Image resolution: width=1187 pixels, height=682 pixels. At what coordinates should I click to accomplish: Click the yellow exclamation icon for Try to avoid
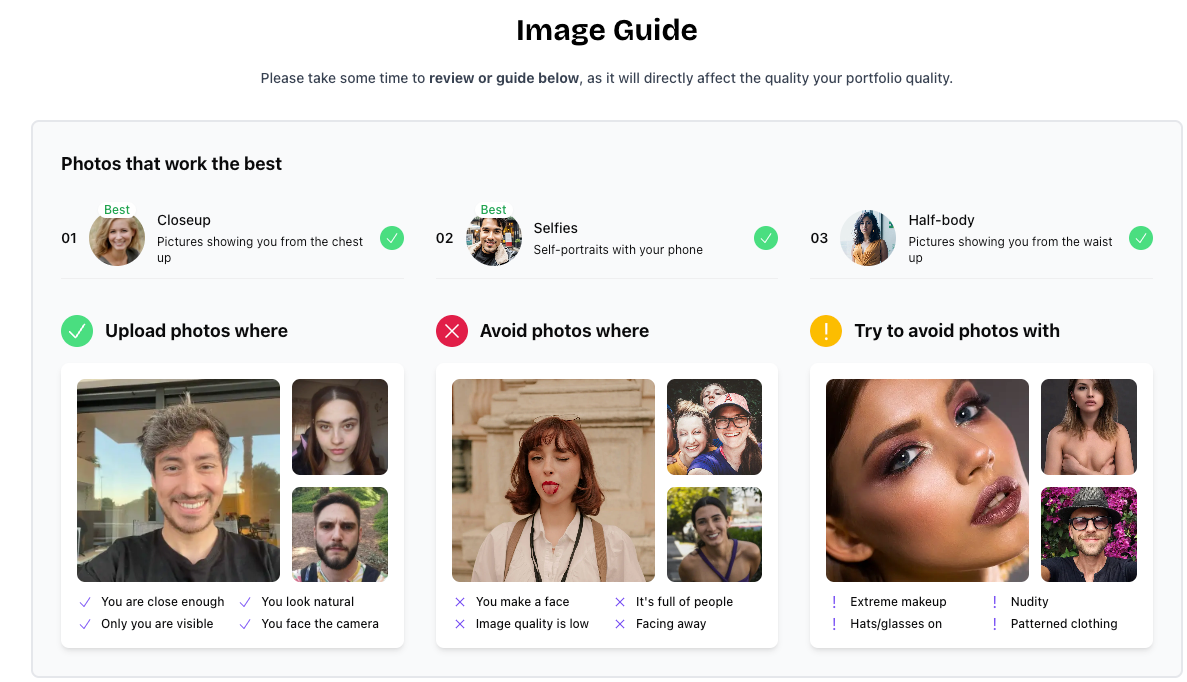(826, 331)
